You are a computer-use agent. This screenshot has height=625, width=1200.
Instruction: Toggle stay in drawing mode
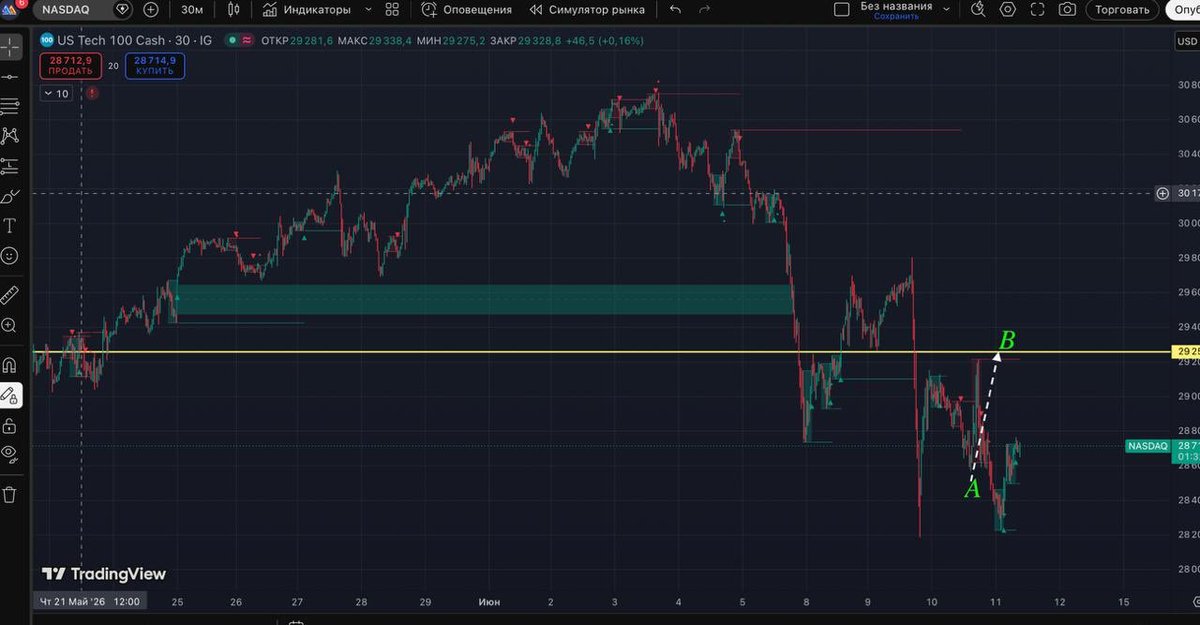(10, 394)
